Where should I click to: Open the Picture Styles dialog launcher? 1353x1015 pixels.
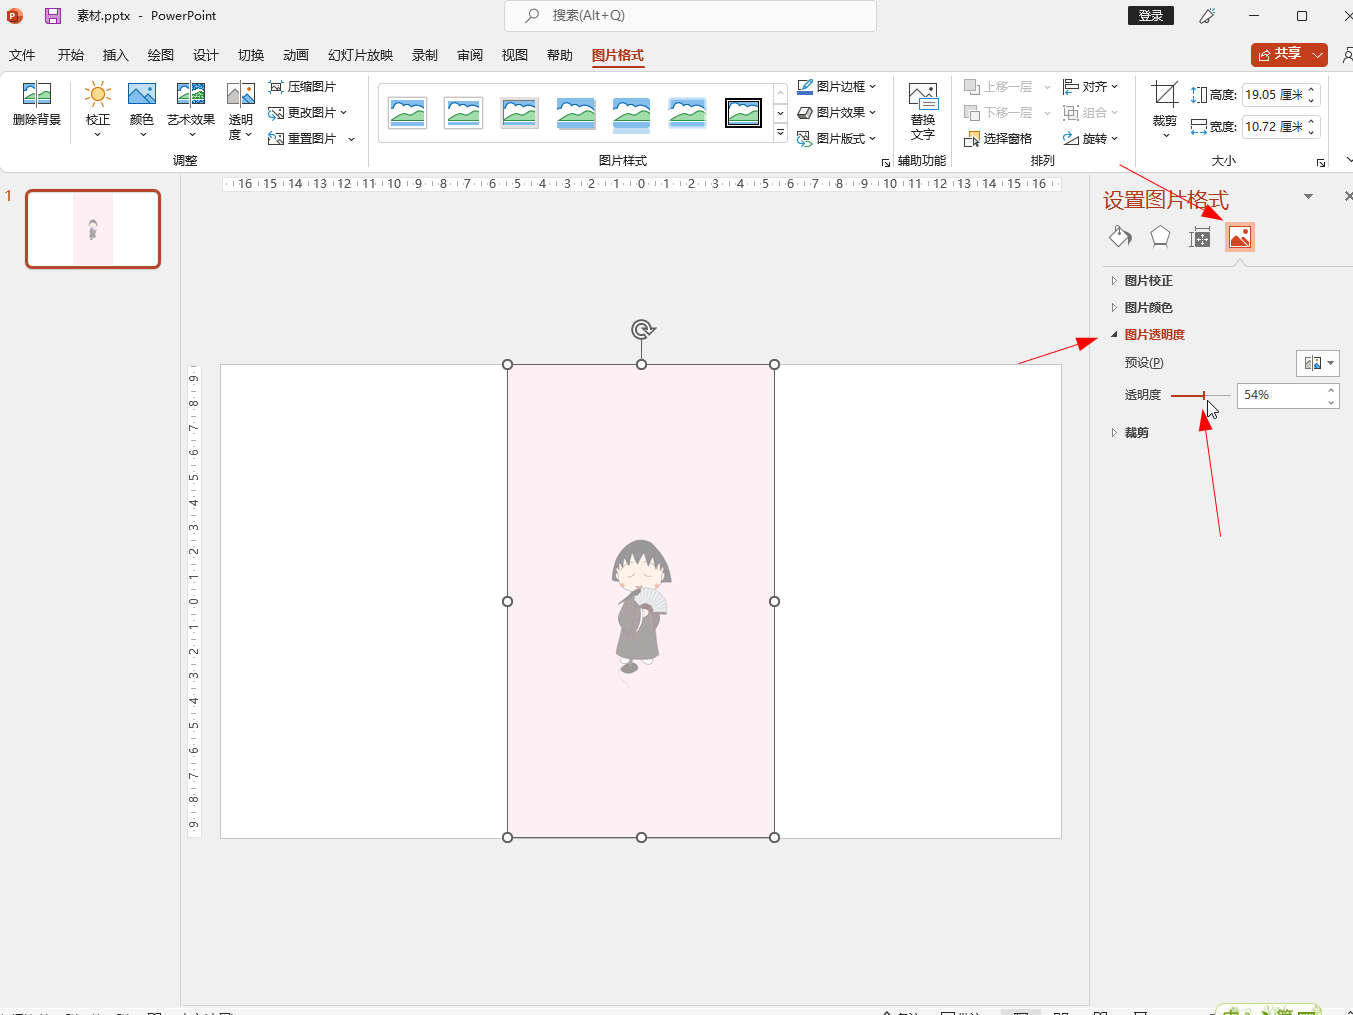(x=885, y=162)
